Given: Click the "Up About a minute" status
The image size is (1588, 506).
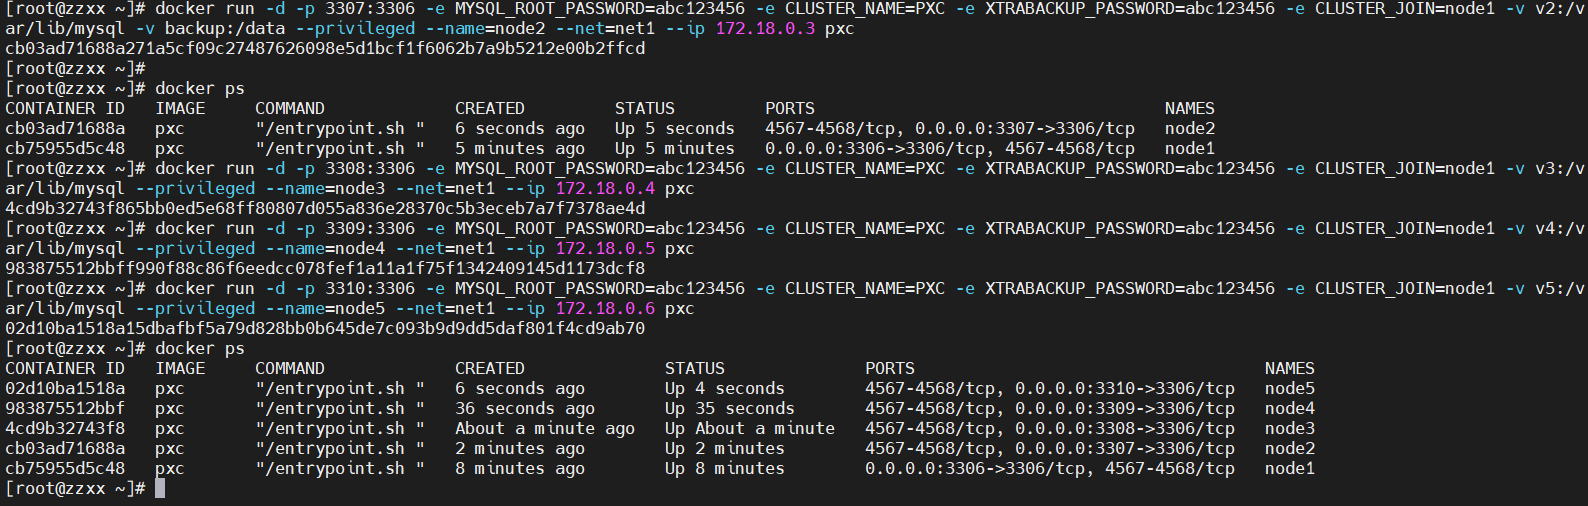Looking at the screenshot, I should point(750,428).
